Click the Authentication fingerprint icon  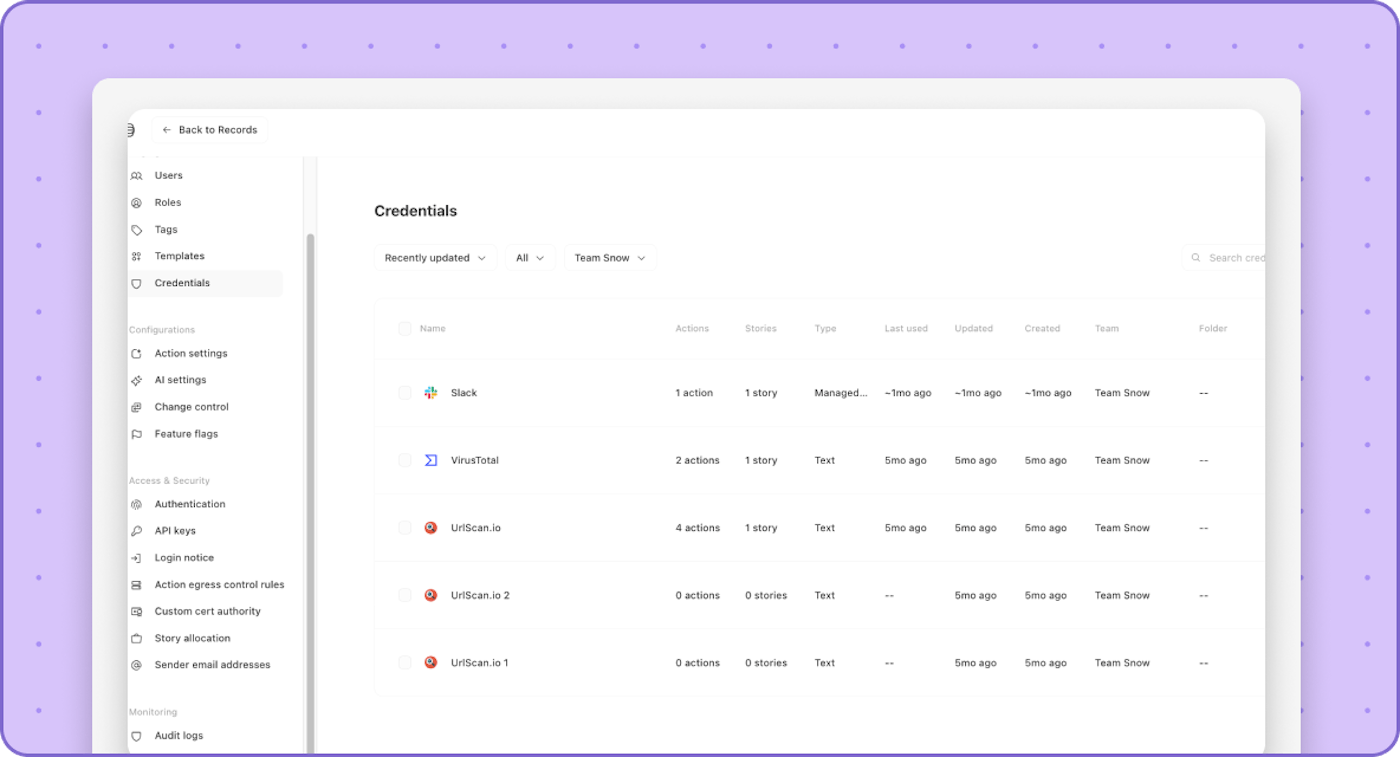(x=137, y=505)
